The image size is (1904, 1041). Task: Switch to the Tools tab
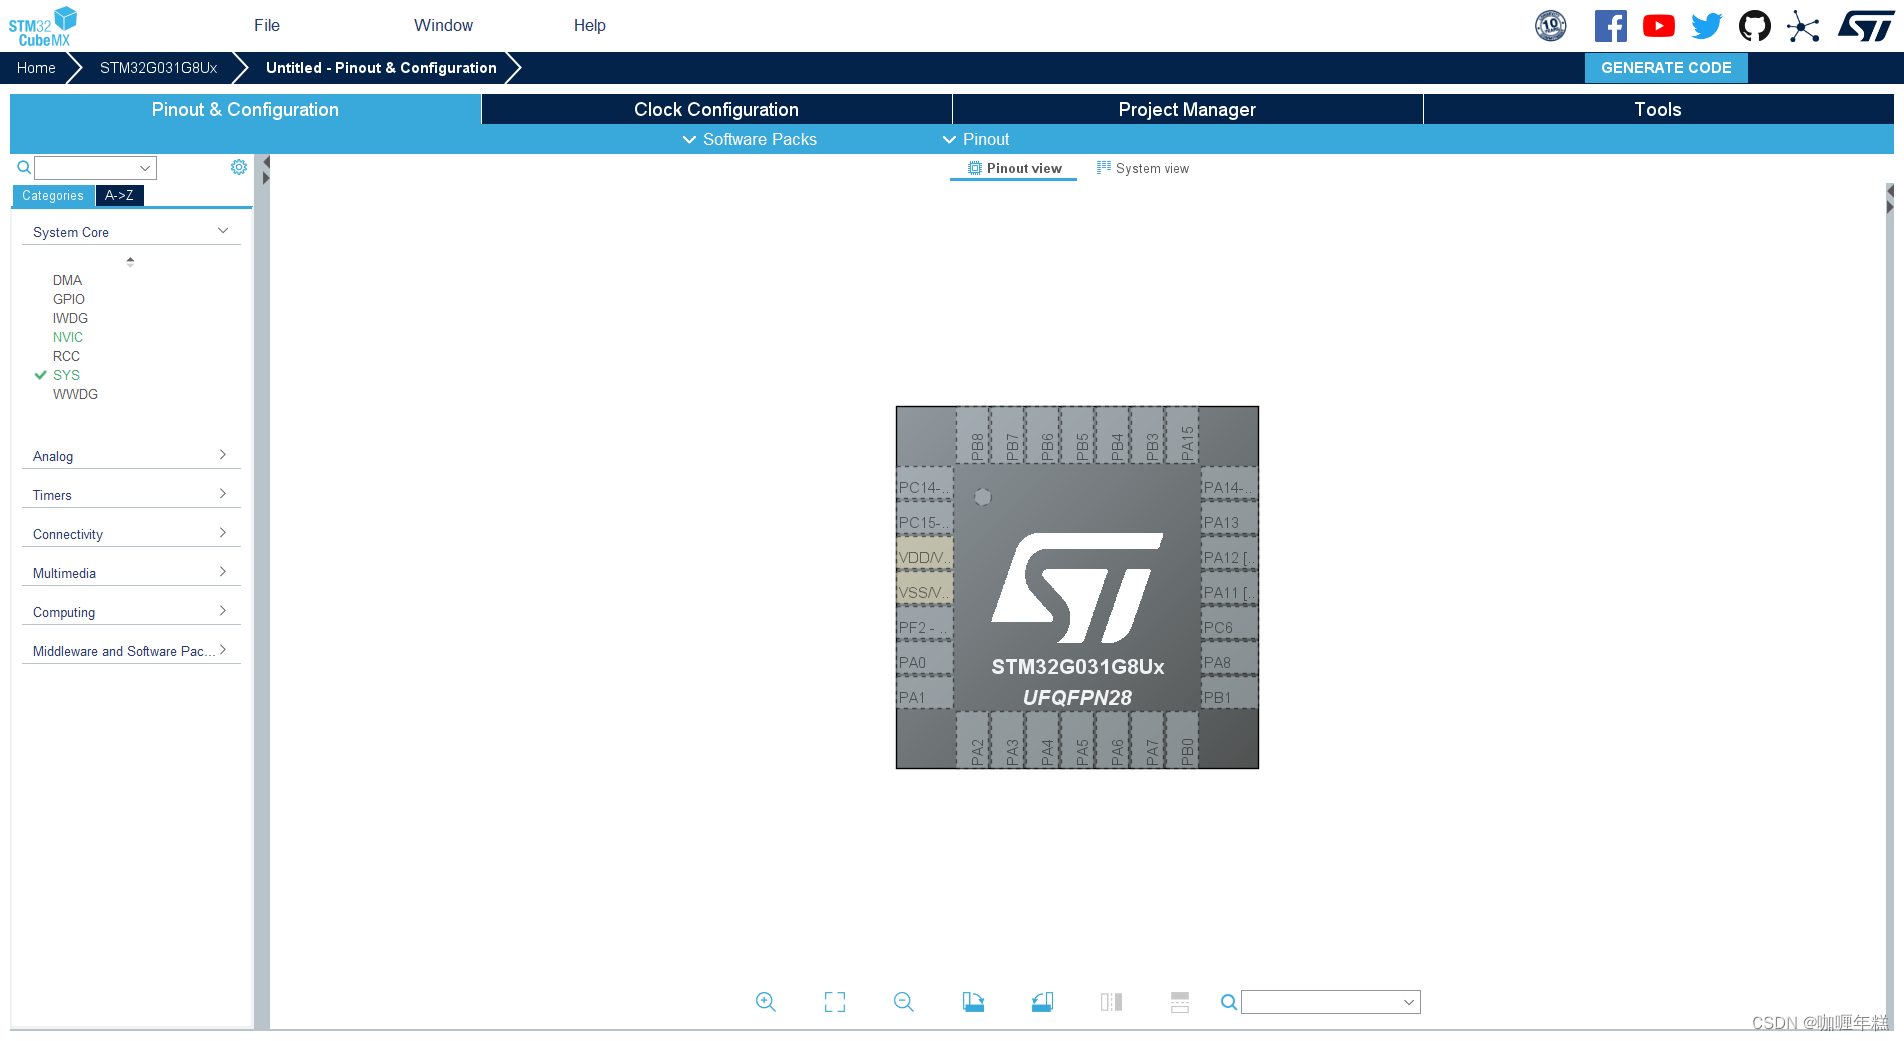(1658, 109)
